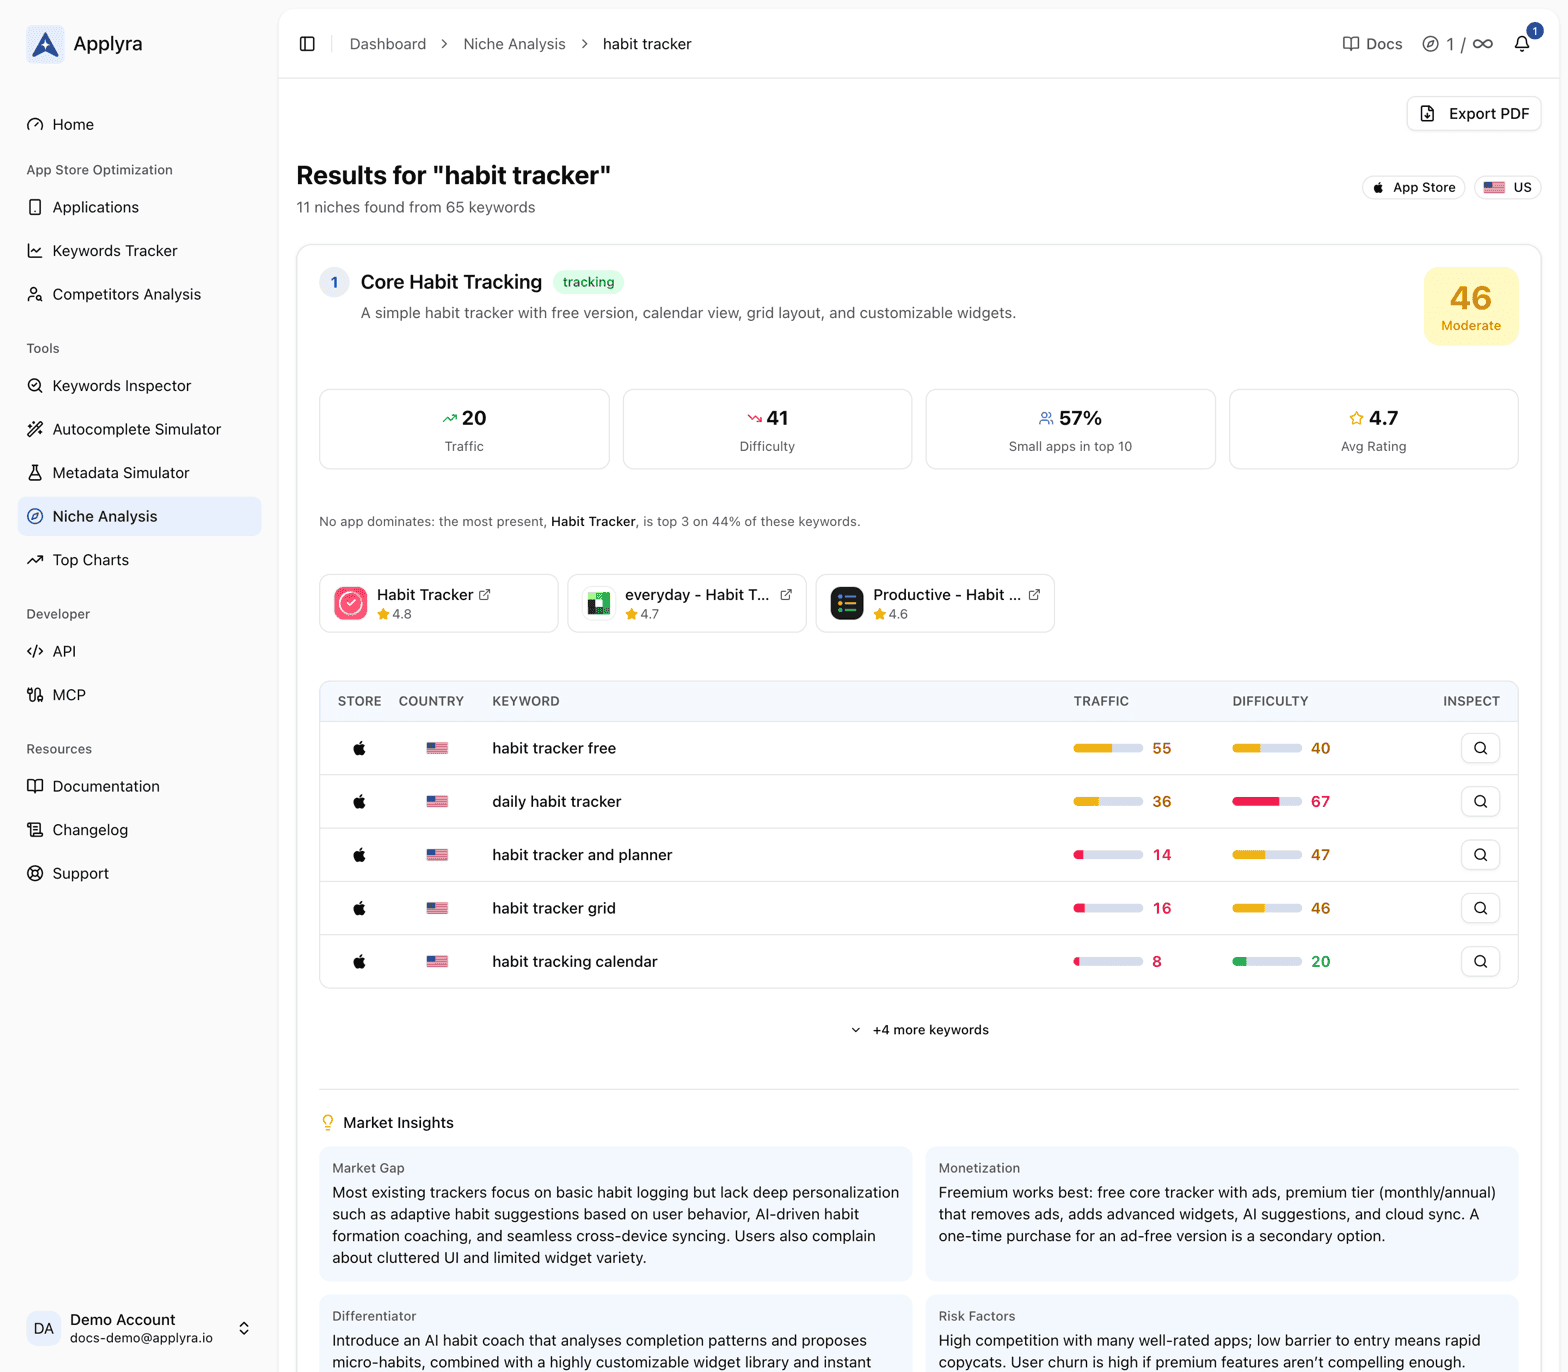Open Competitors Analysis in sidebar
The width and height of the screenshot is (1568, 1372).
click(139, 294)
